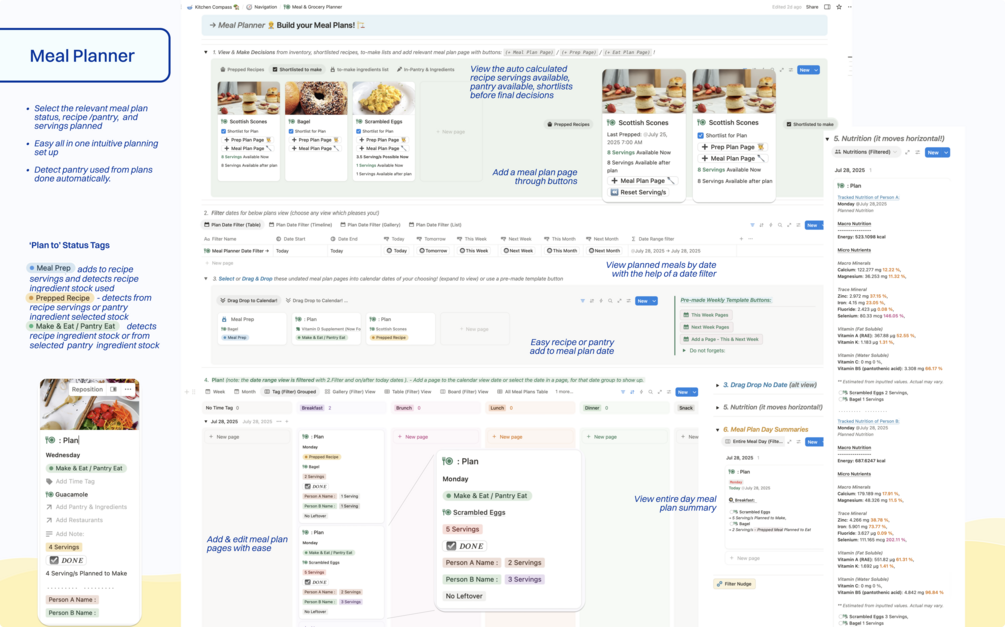Toggle DONE checkbox on Guacamole plan page
The width and height of the screenshot is (1005, 627).
click(x=54, y=560)
